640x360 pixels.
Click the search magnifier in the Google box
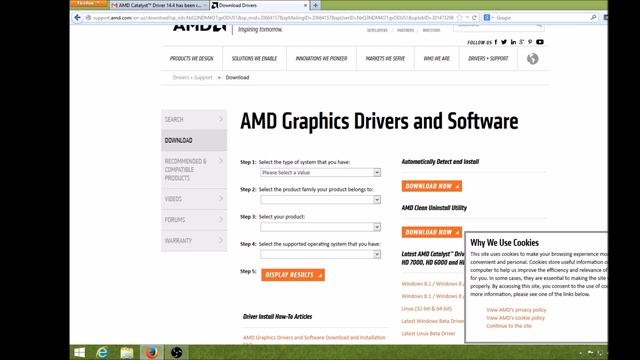pyautogui.click(x=593, y=18)
